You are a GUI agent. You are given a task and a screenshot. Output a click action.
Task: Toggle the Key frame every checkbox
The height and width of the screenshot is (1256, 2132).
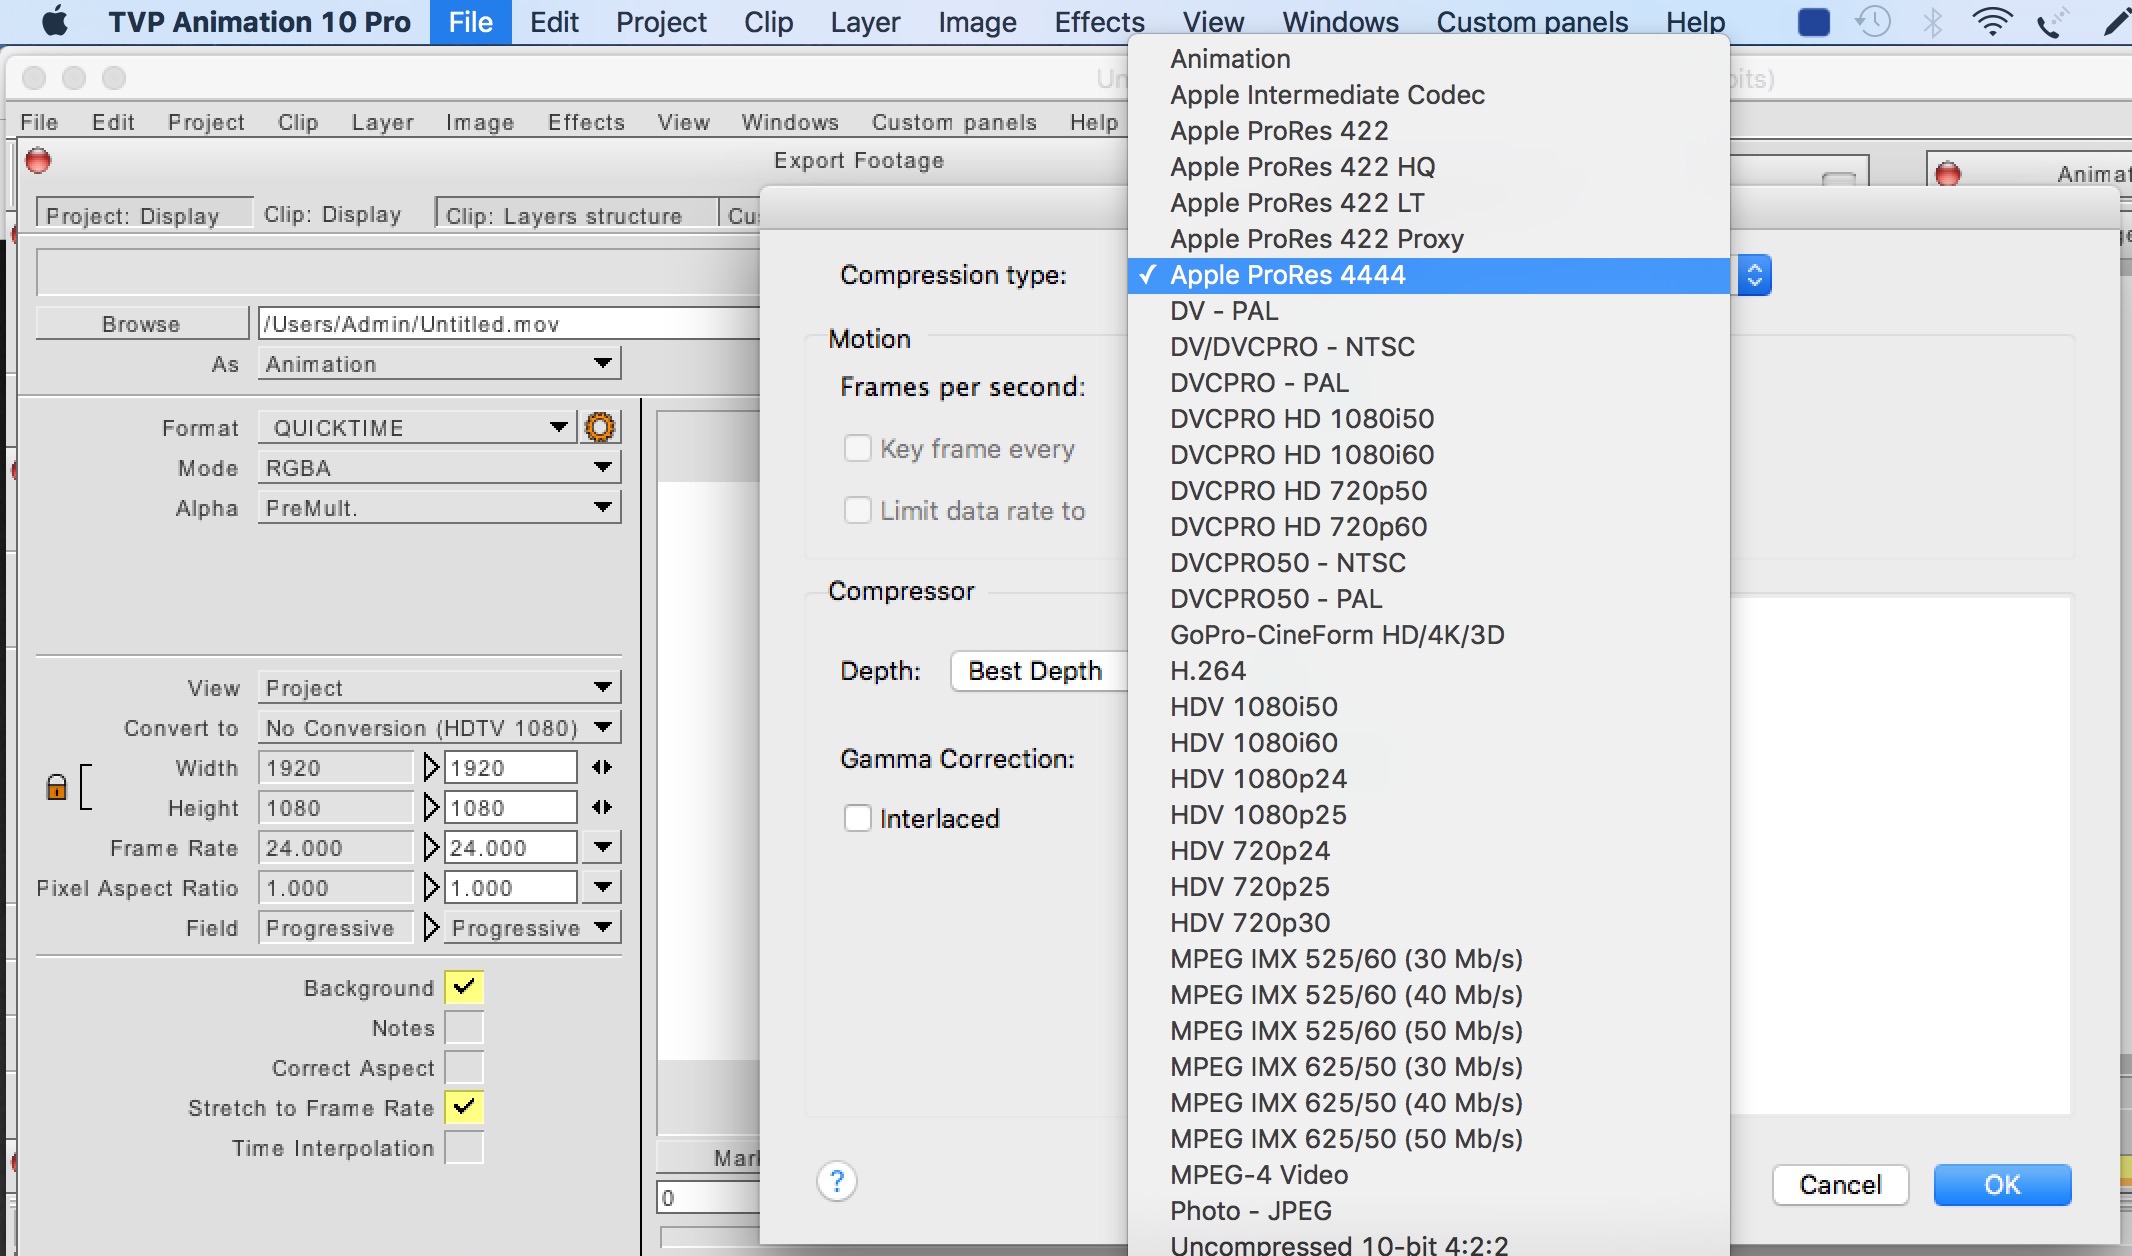[858, 448]
